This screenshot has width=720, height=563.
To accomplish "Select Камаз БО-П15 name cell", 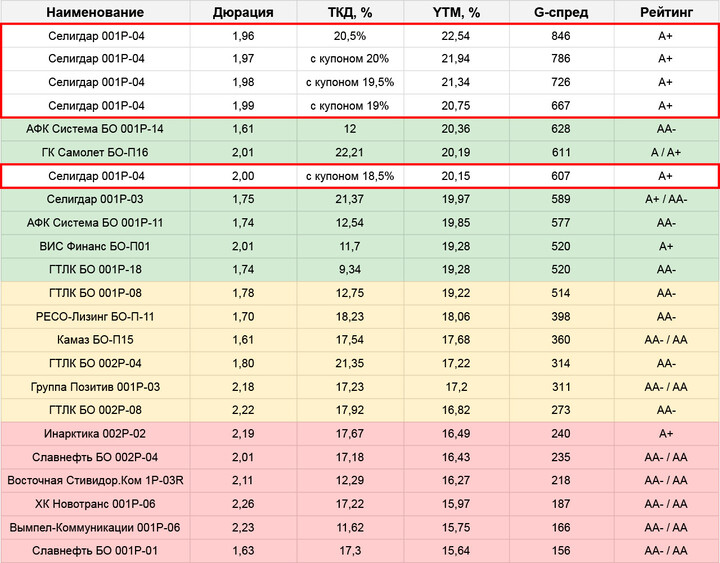I will 95,340.
